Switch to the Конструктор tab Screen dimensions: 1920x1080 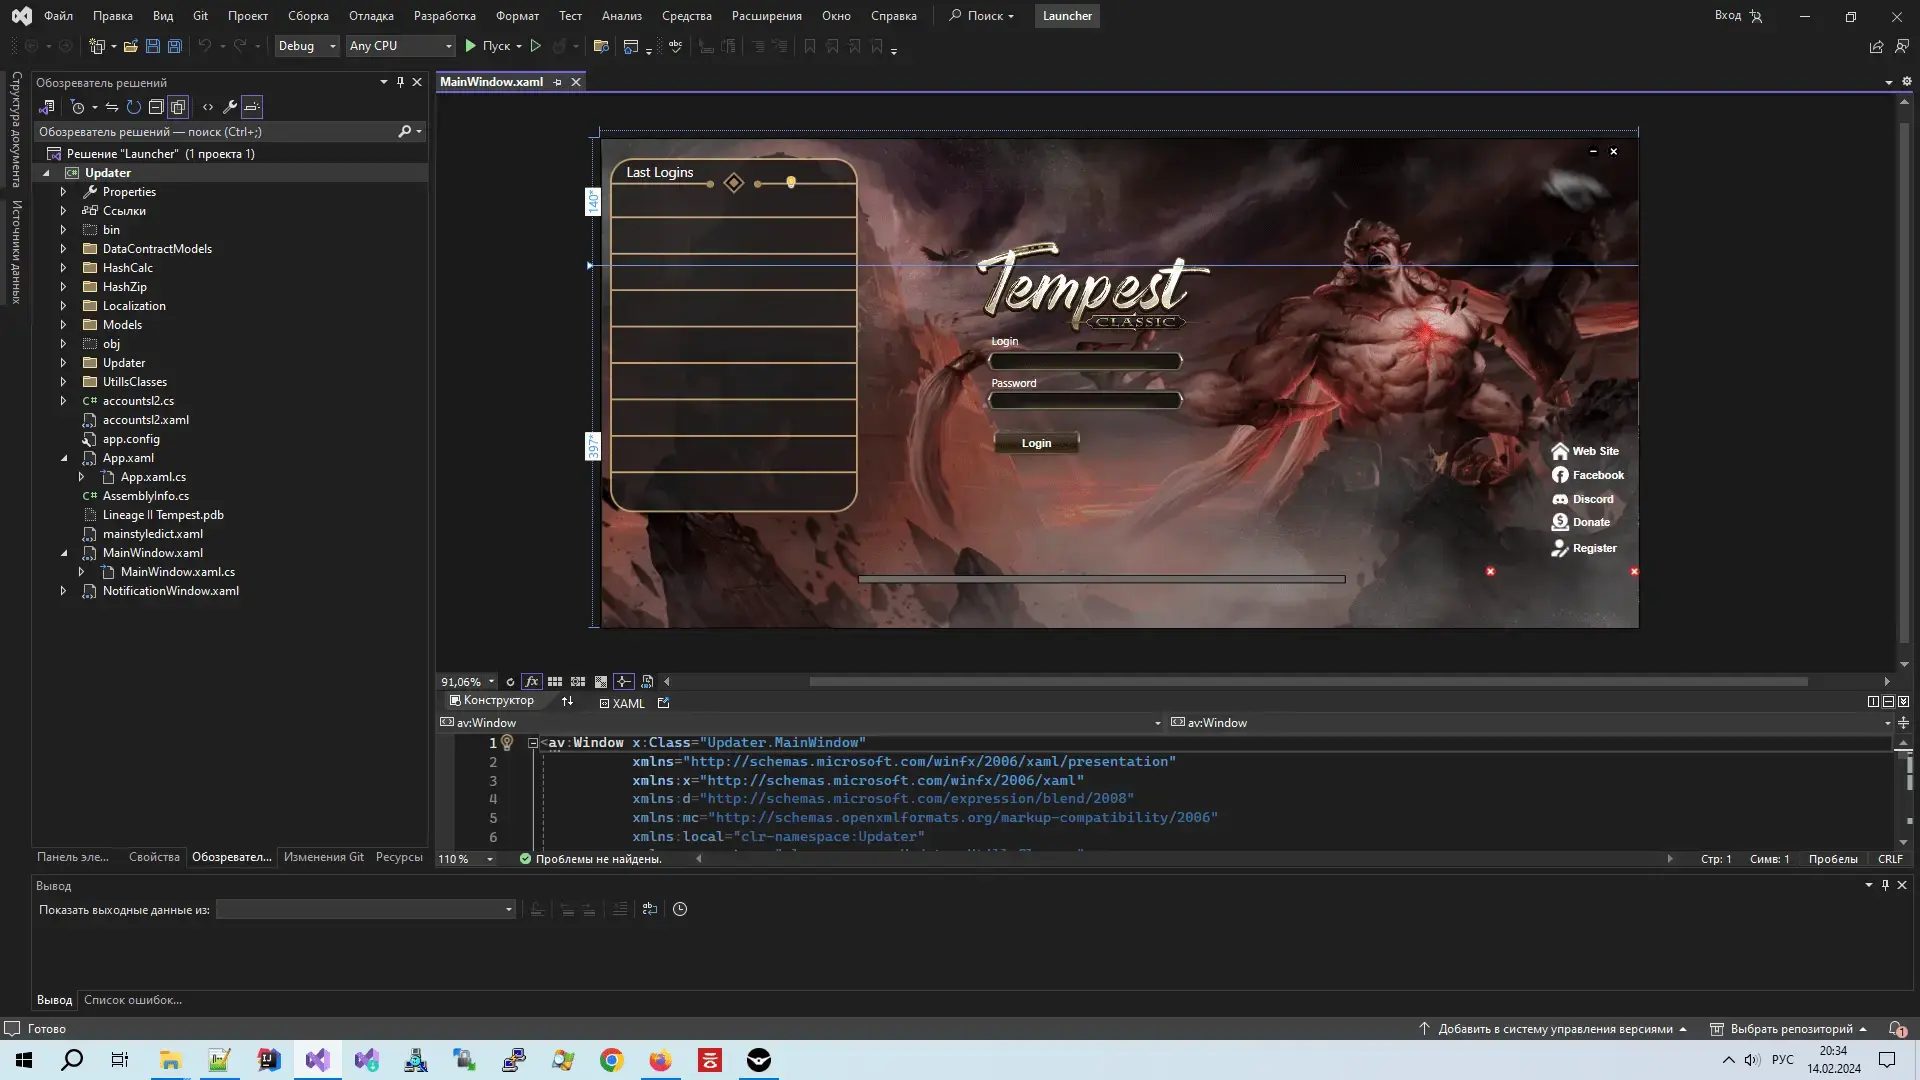point(491,701)
